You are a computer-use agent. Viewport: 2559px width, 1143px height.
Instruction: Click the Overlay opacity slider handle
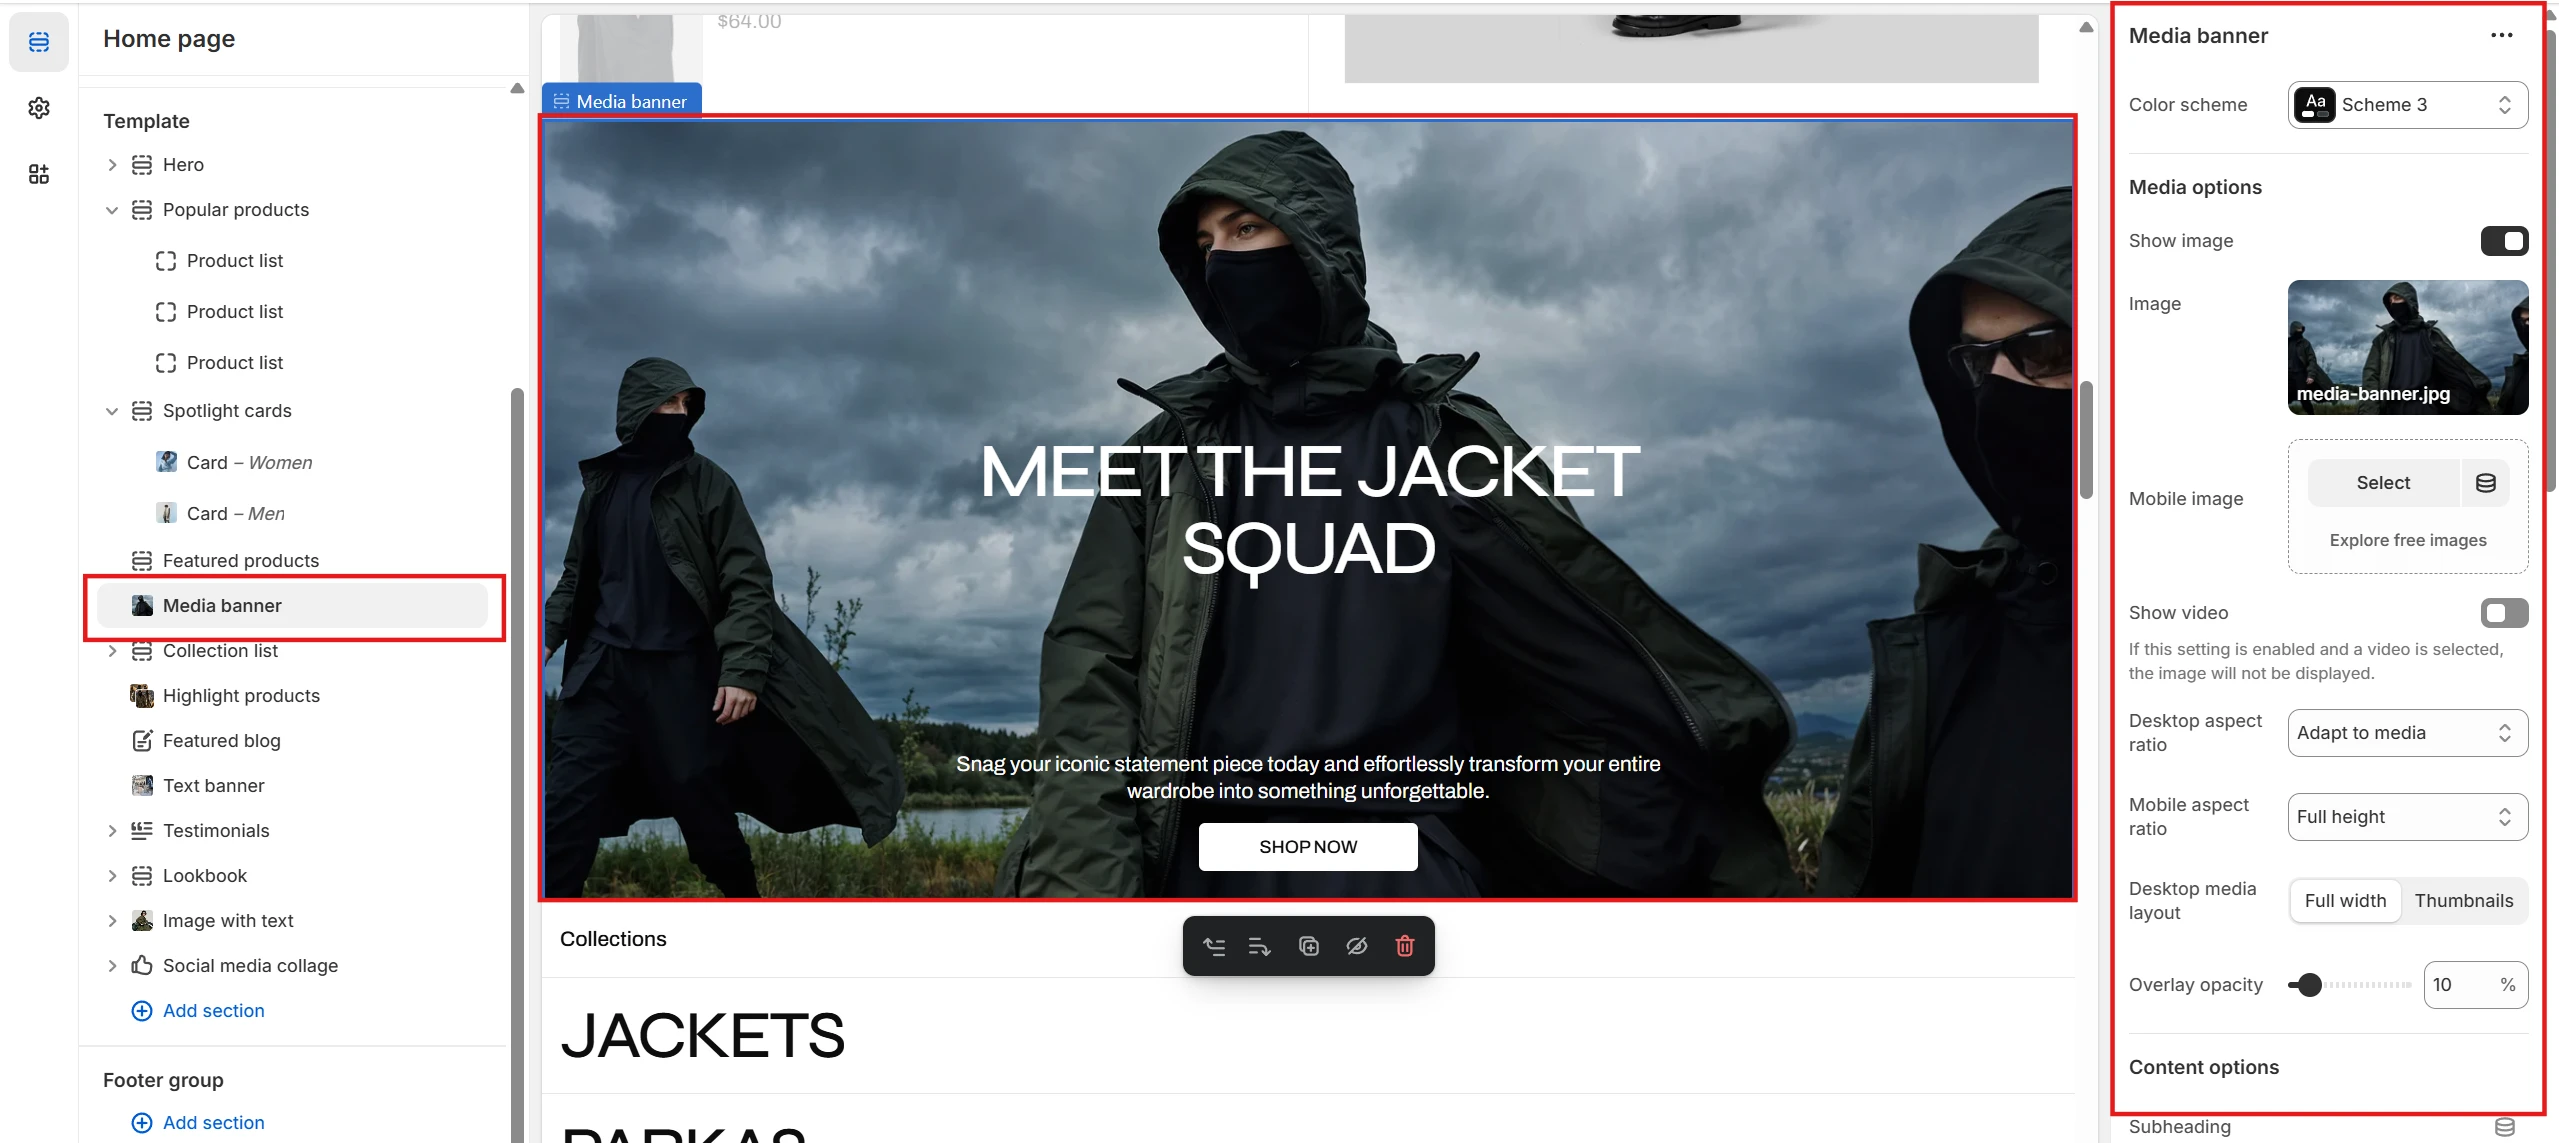2309,985
